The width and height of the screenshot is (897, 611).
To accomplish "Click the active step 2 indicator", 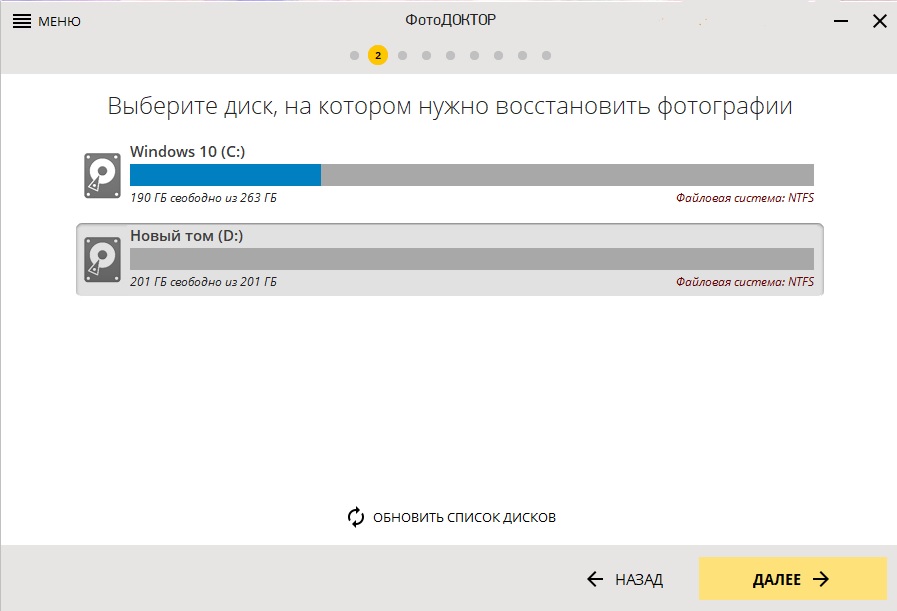I will 378,55.
